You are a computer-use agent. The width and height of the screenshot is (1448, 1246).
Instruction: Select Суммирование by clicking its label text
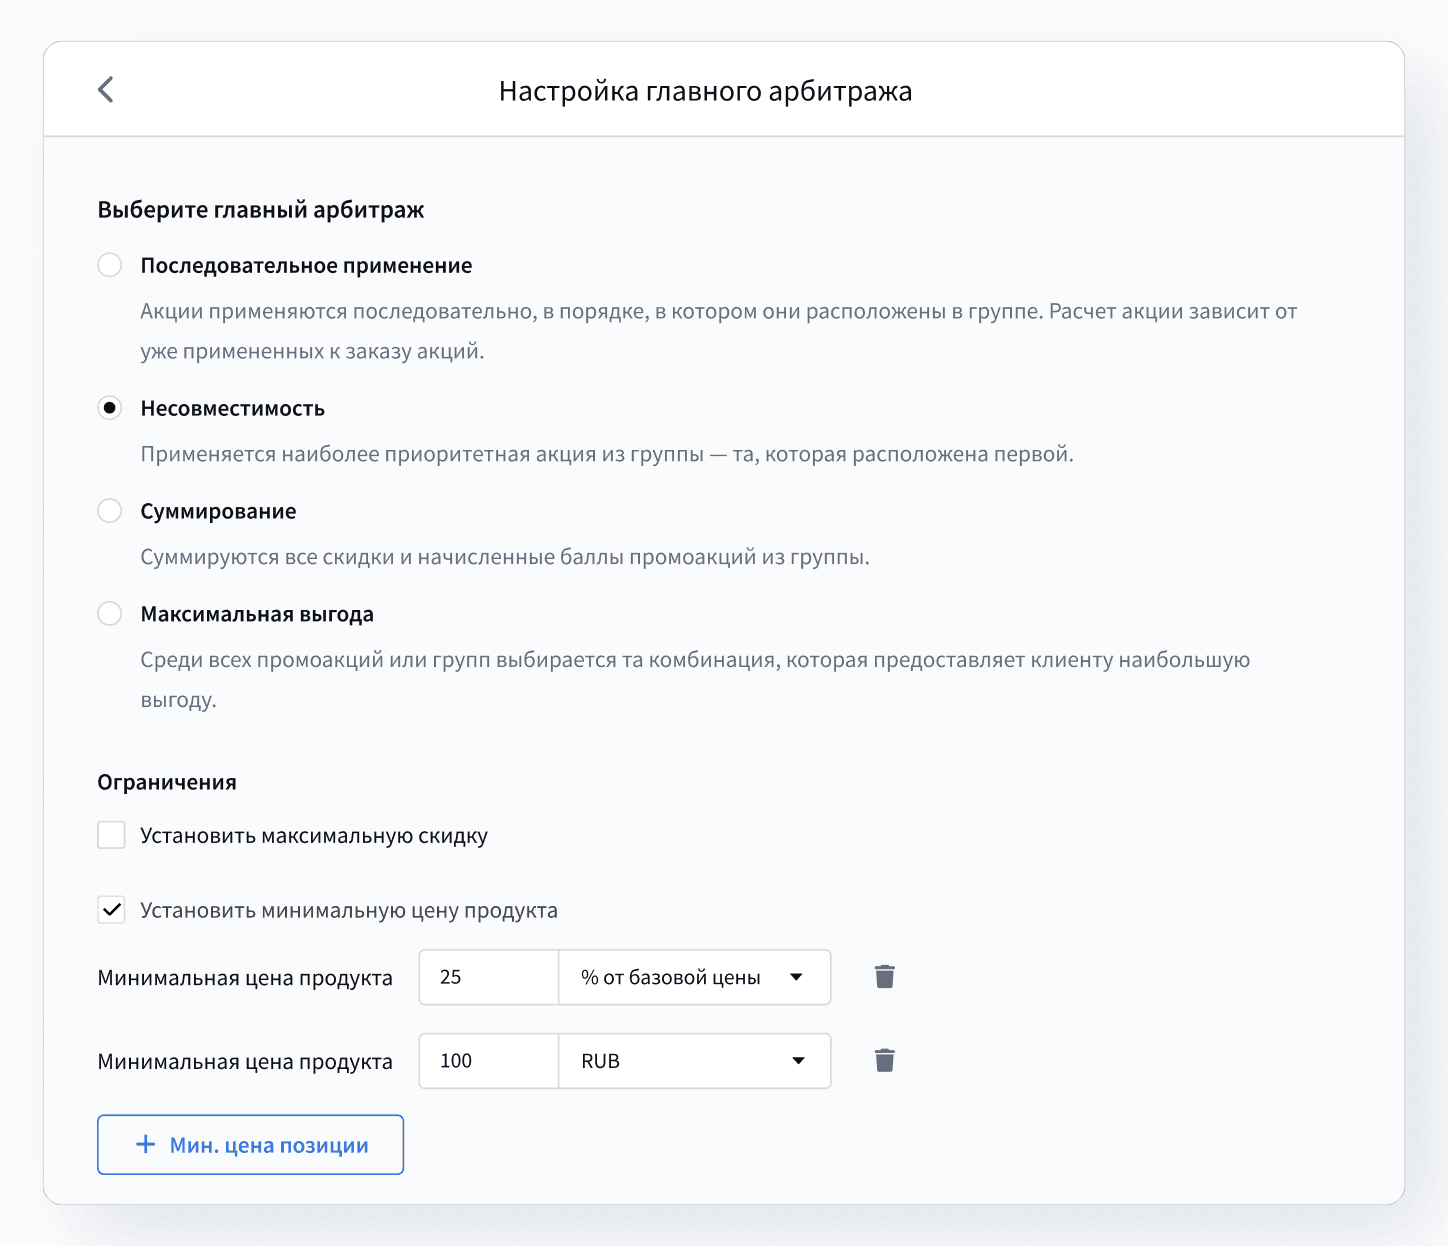[217, 510]
